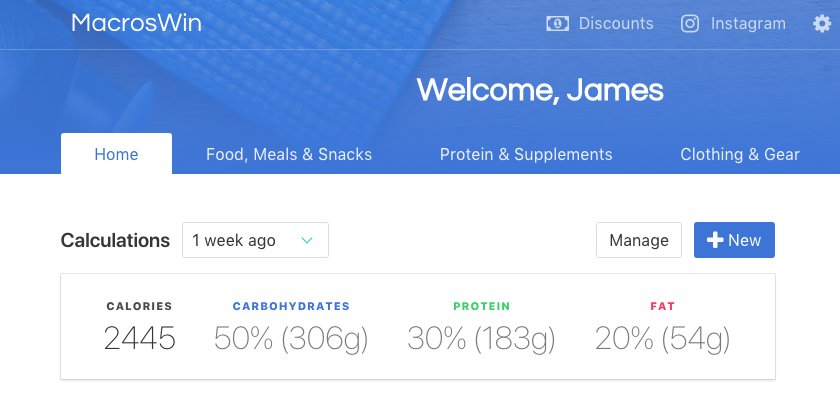Switch to the Home tab
This screenshot has height=400, width=840.
[116, 154]
